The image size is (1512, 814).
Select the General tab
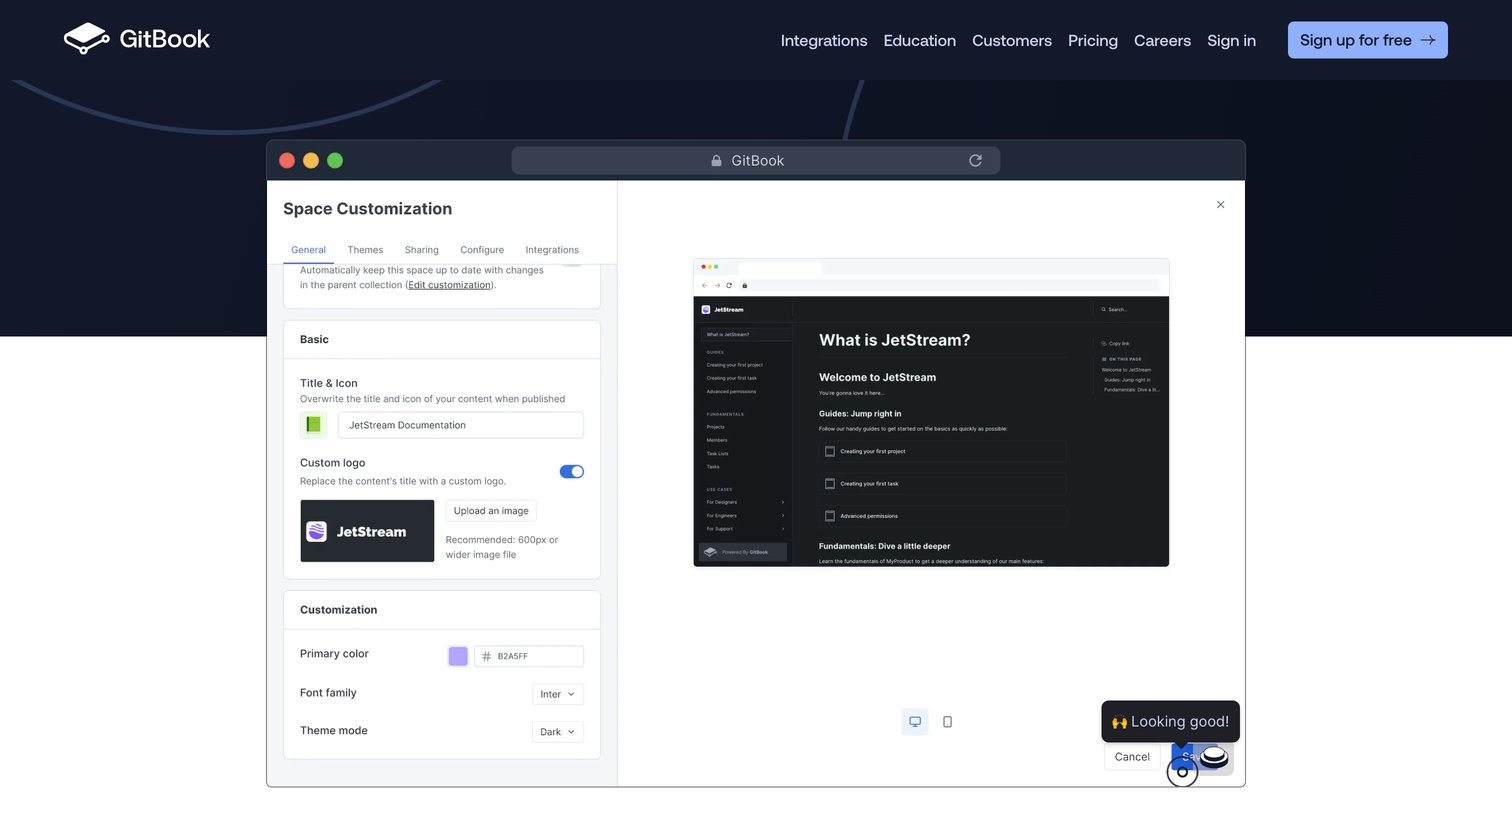coord(308,250)
